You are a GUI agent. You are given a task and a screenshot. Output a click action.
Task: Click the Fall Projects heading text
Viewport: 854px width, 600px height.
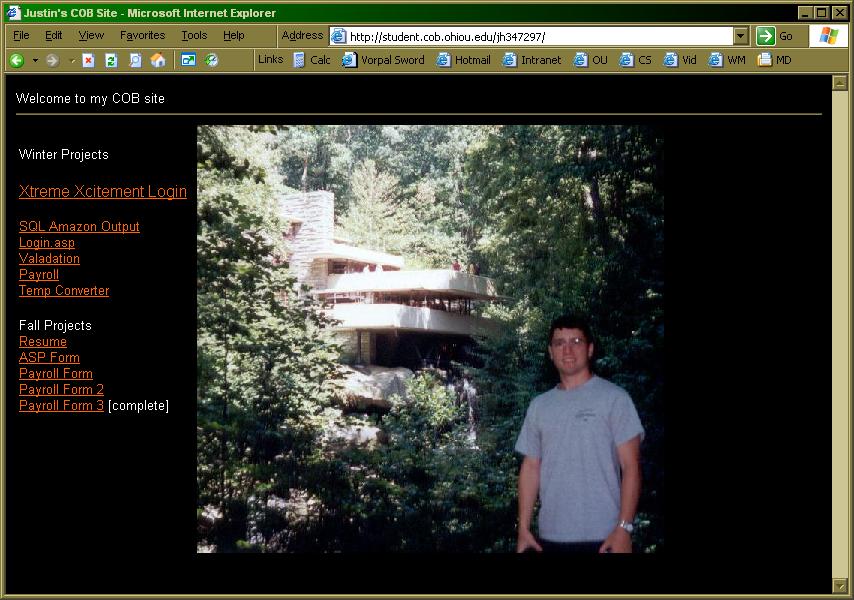pos(55,326)
